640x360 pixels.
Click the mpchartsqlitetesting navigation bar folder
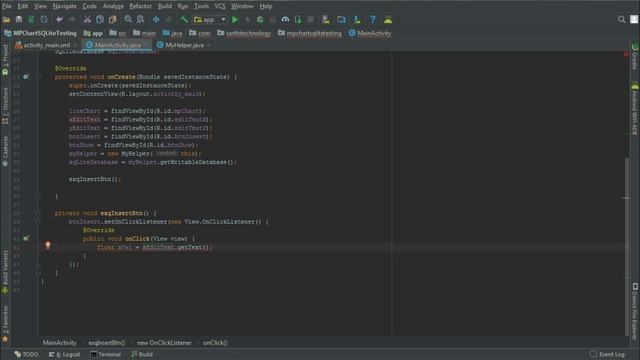point(310,33)
